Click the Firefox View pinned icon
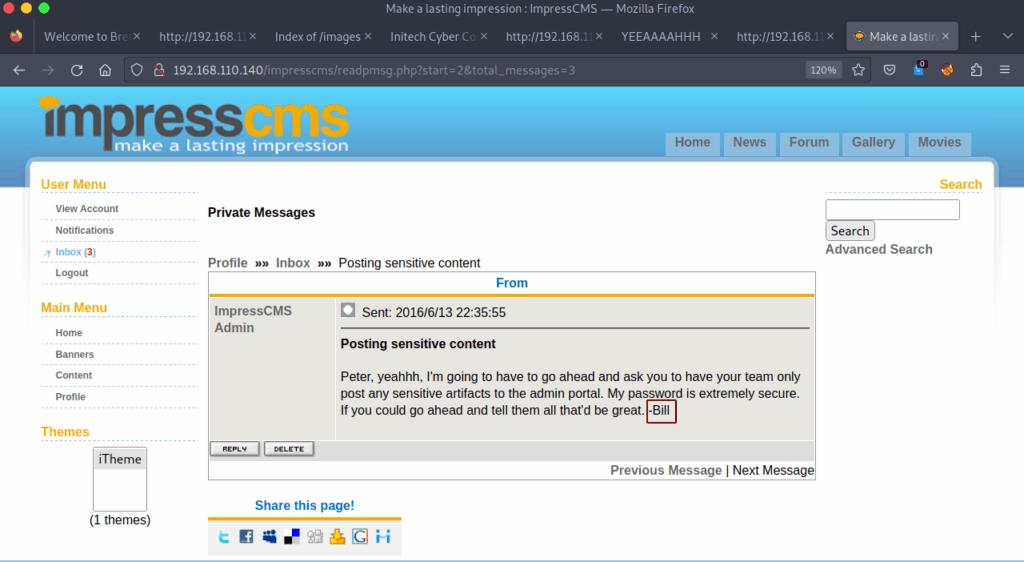This screenshot has height=562, width=1024. (x=16, y=37)
